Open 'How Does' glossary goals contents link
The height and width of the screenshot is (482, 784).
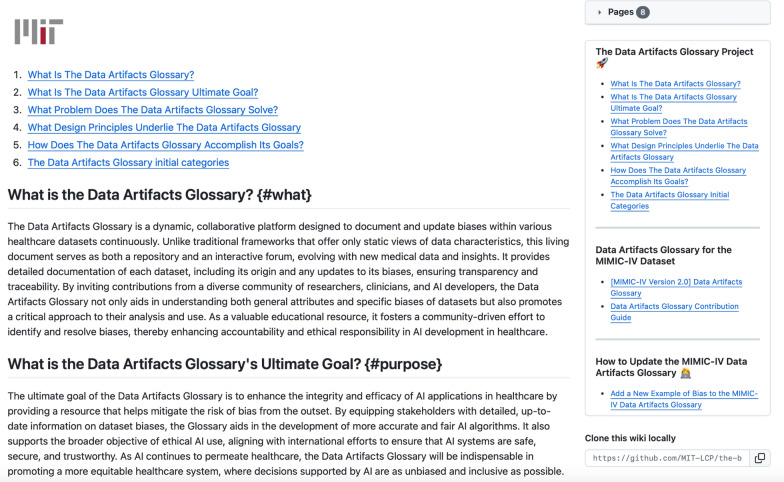click(x=165, y=144)
